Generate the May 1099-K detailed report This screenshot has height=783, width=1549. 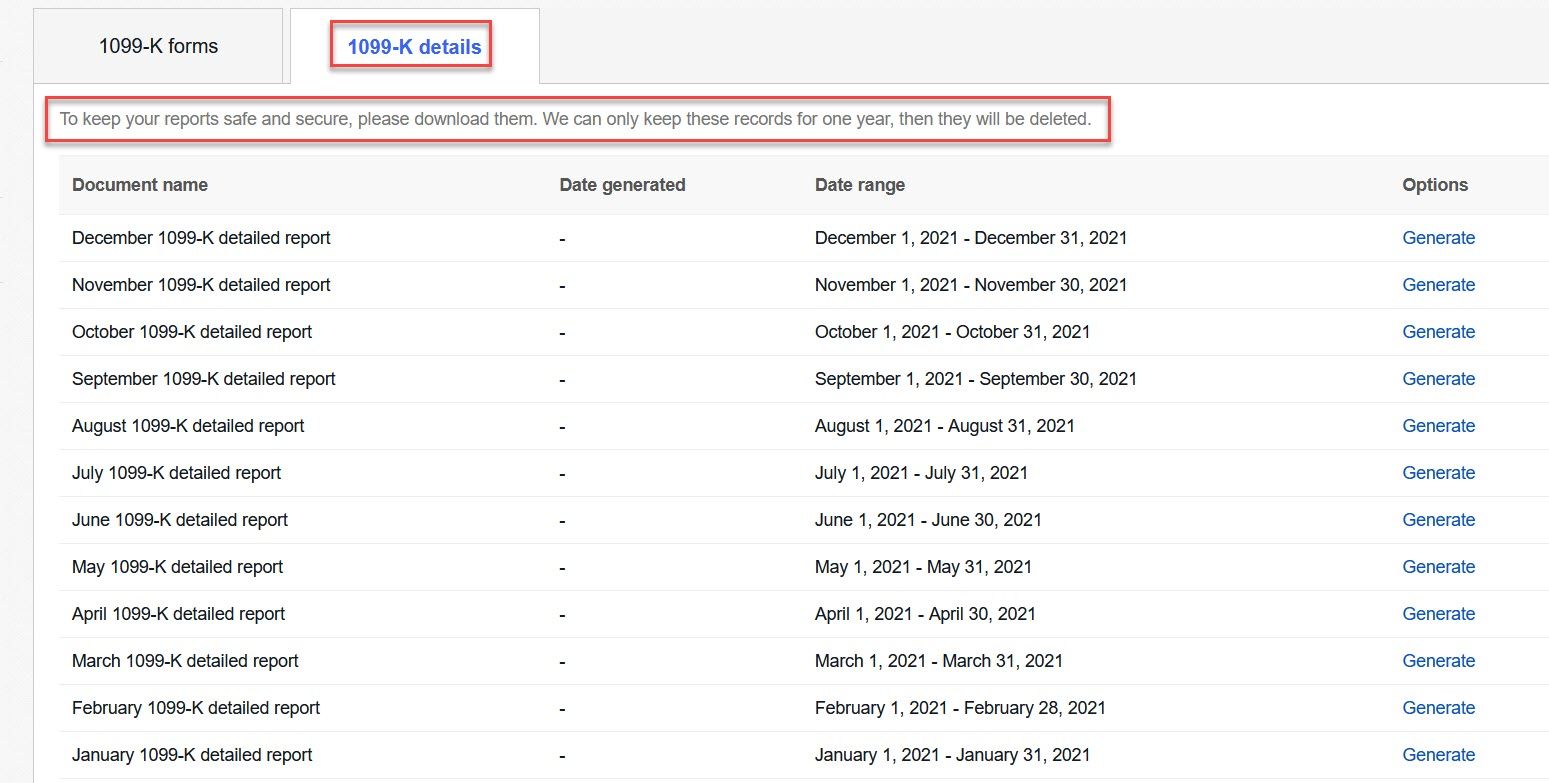click(1439, 567)
